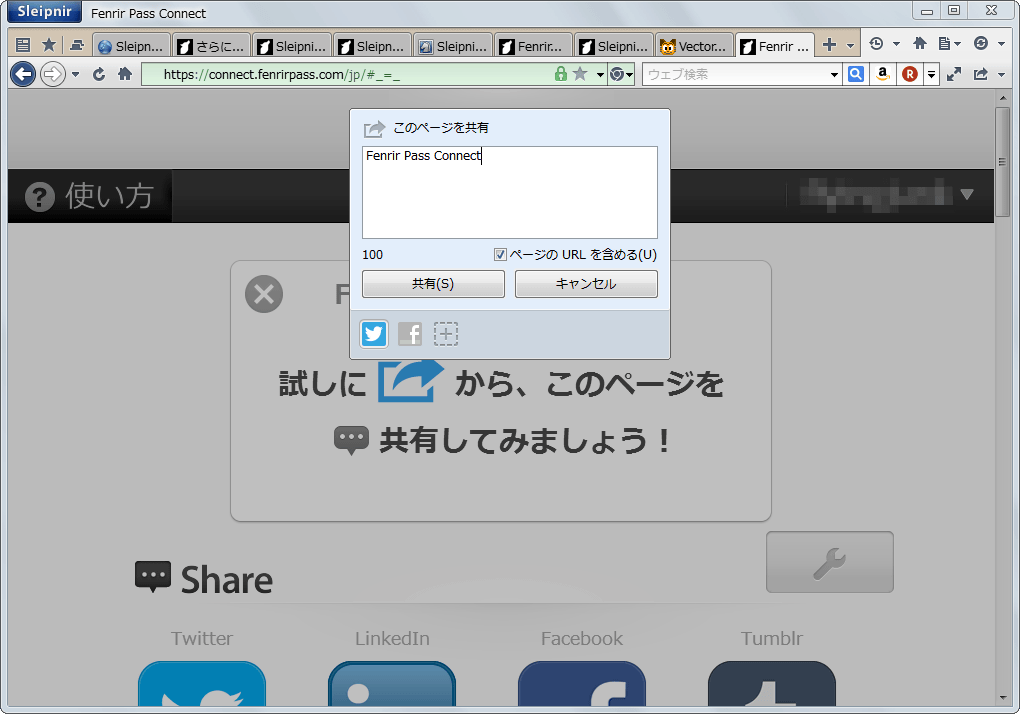Click the Twitter share service tile
The height and width of the screenshot is (714, 1020).
point(202,683)
